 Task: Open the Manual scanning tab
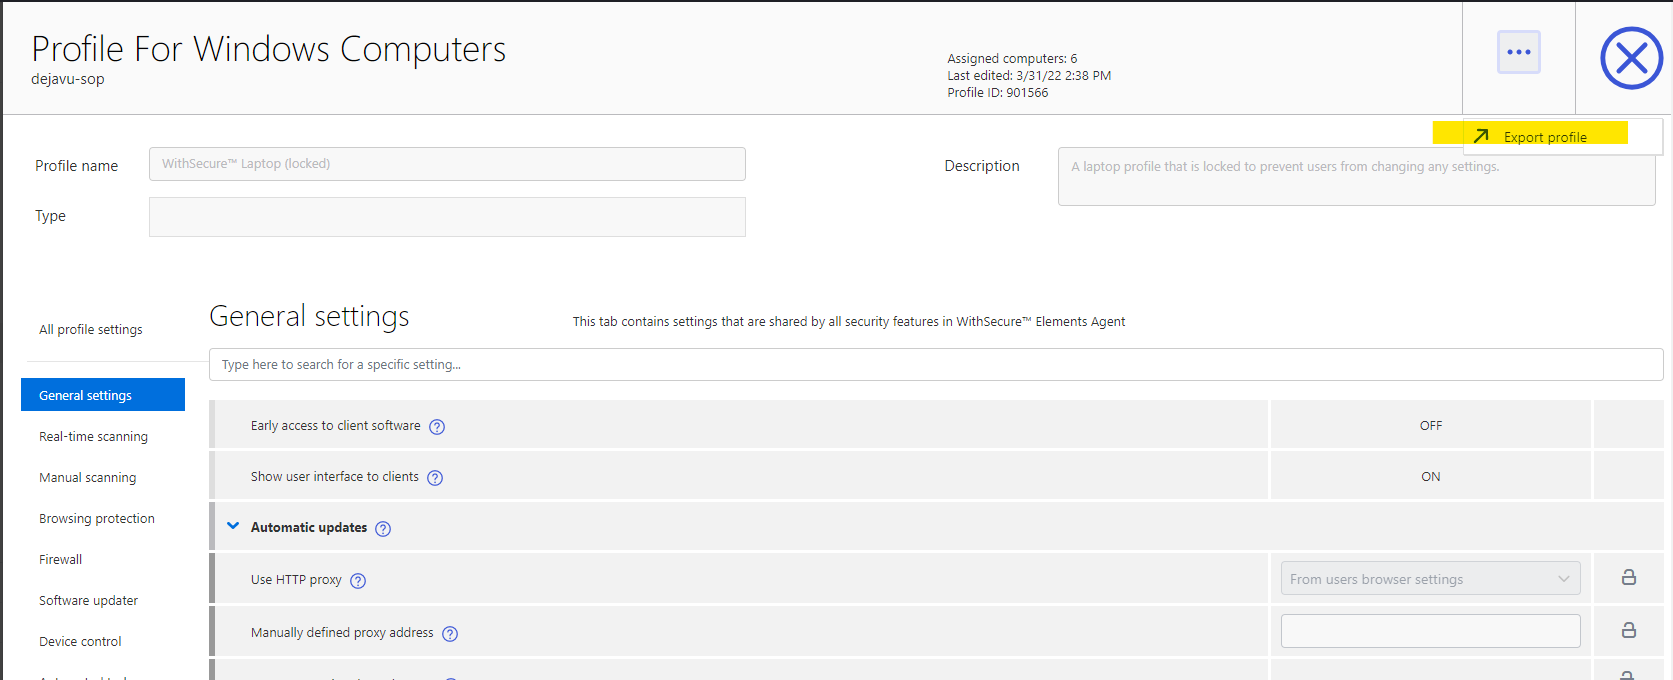pos(87,477)
